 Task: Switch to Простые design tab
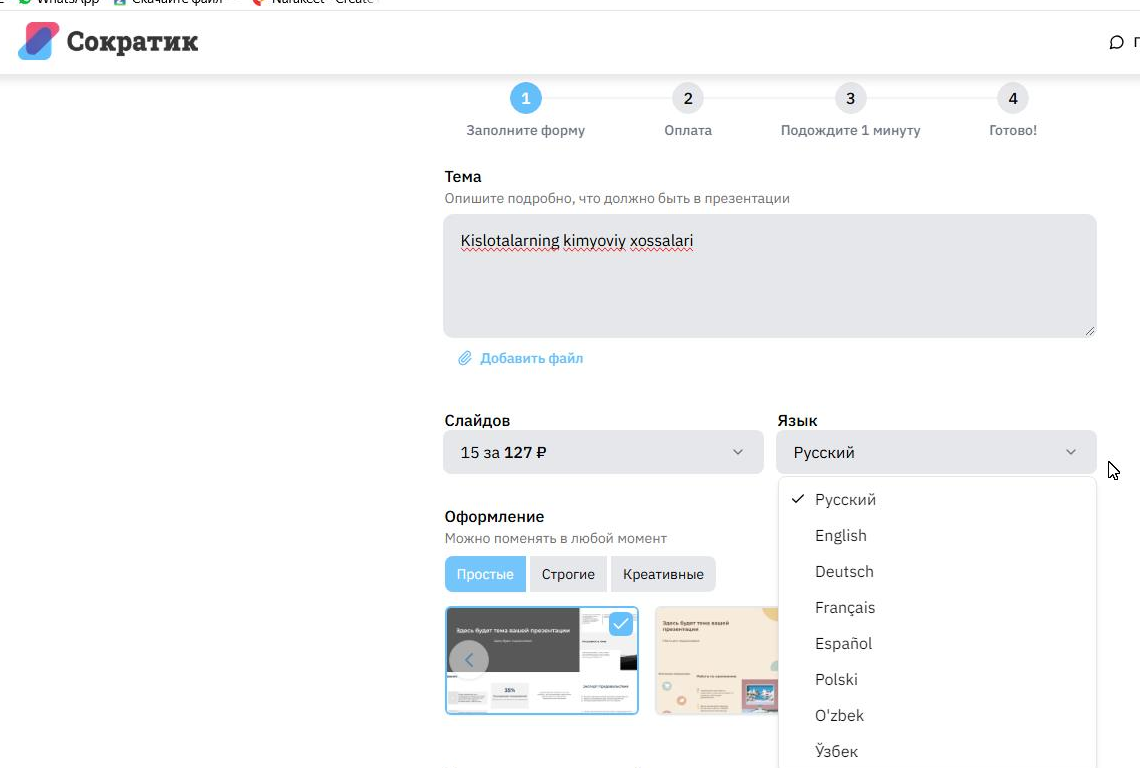click(x=485, y=574)
